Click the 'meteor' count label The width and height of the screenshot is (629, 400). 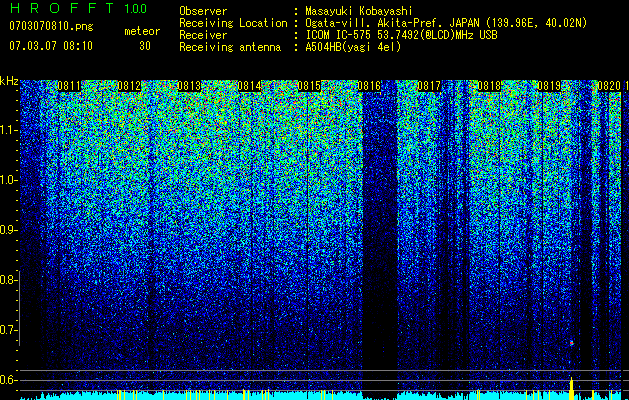pos(142,31)
